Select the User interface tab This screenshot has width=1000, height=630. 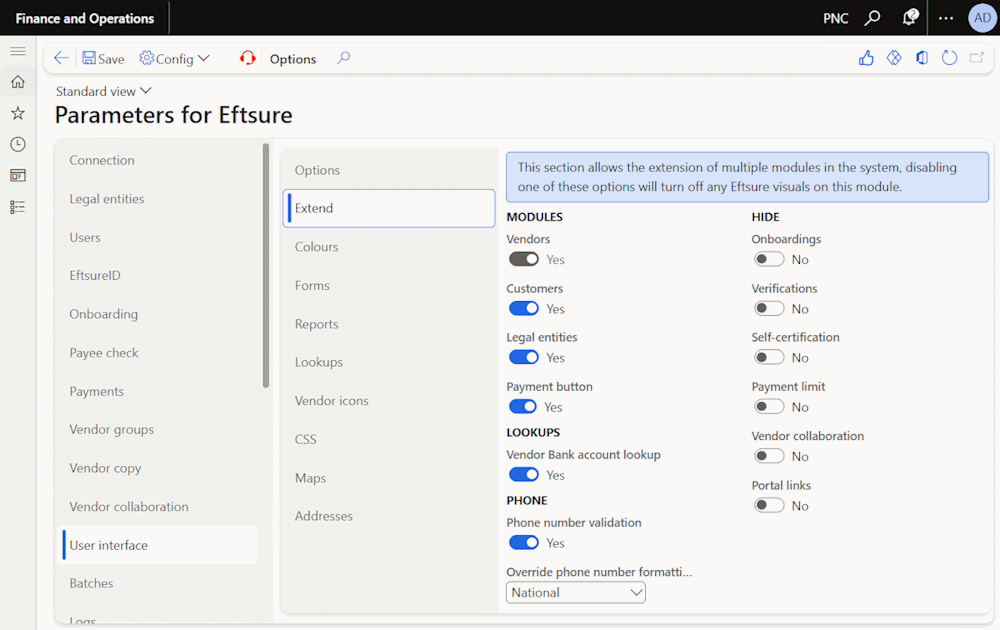(159, 545)
